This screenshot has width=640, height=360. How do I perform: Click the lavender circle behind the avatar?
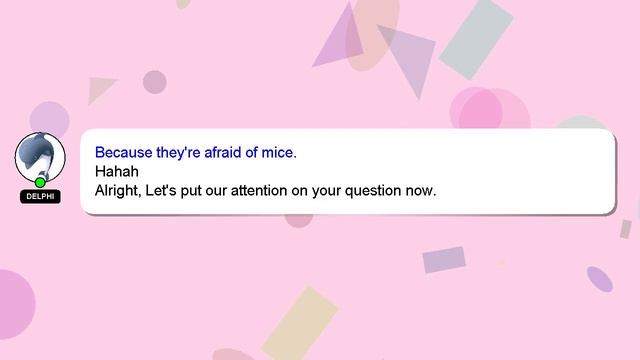click(49, 118)
